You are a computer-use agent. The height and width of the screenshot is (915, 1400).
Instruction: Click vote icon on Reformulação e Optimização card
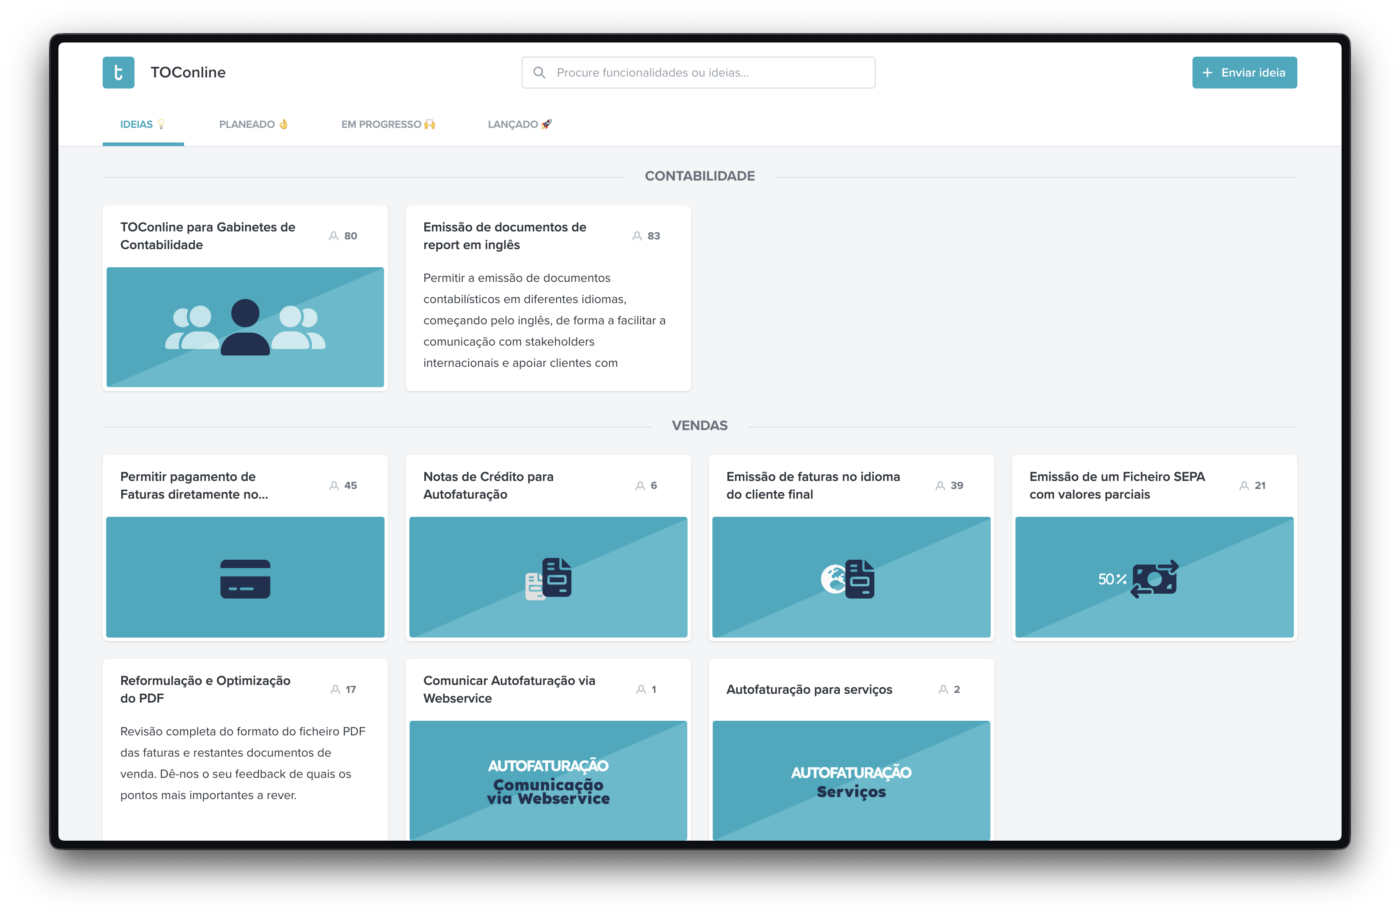[x=335, y=690]
